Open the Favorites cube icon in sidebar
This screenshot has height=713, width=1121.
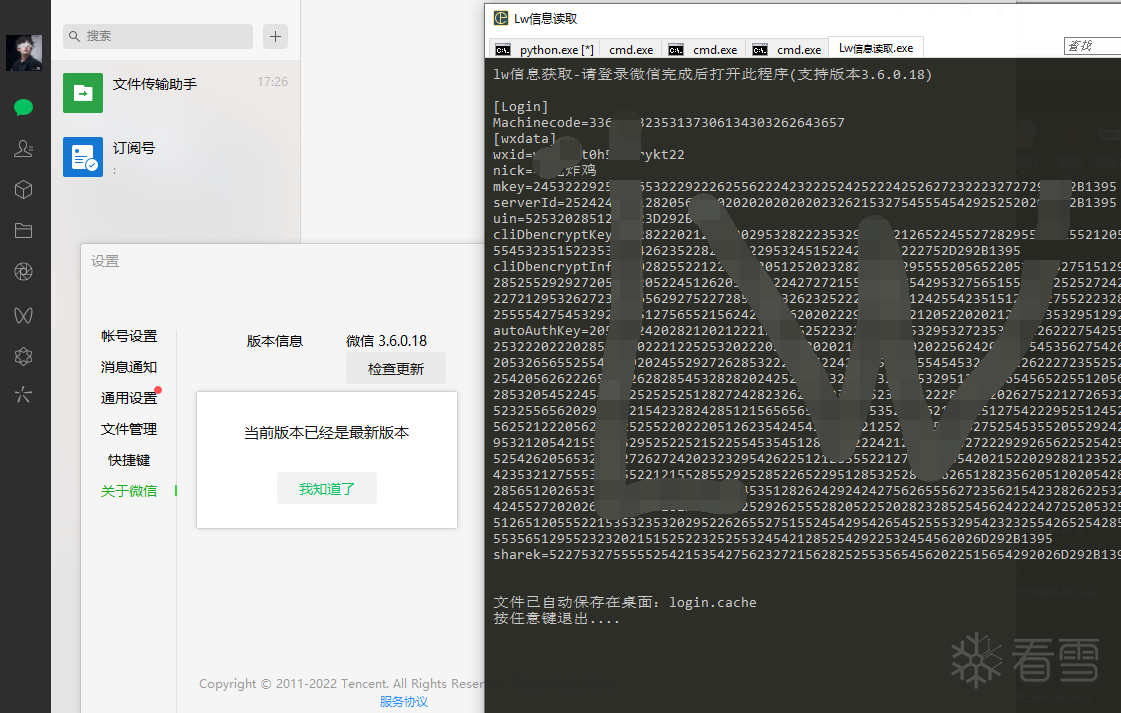pyautogui.click(x=24, y=190)
